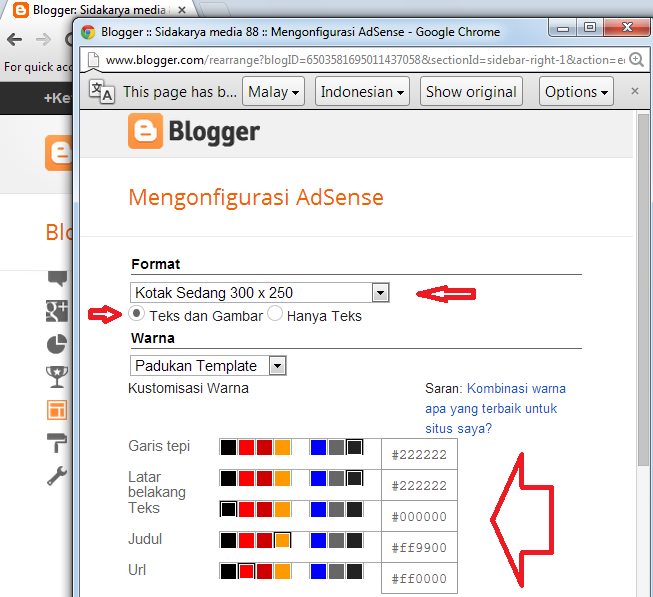The height and width of the screenshot is (597, 653).
Task: Click the Show original button
Action: pyautogui.click(x=471, y=91)
